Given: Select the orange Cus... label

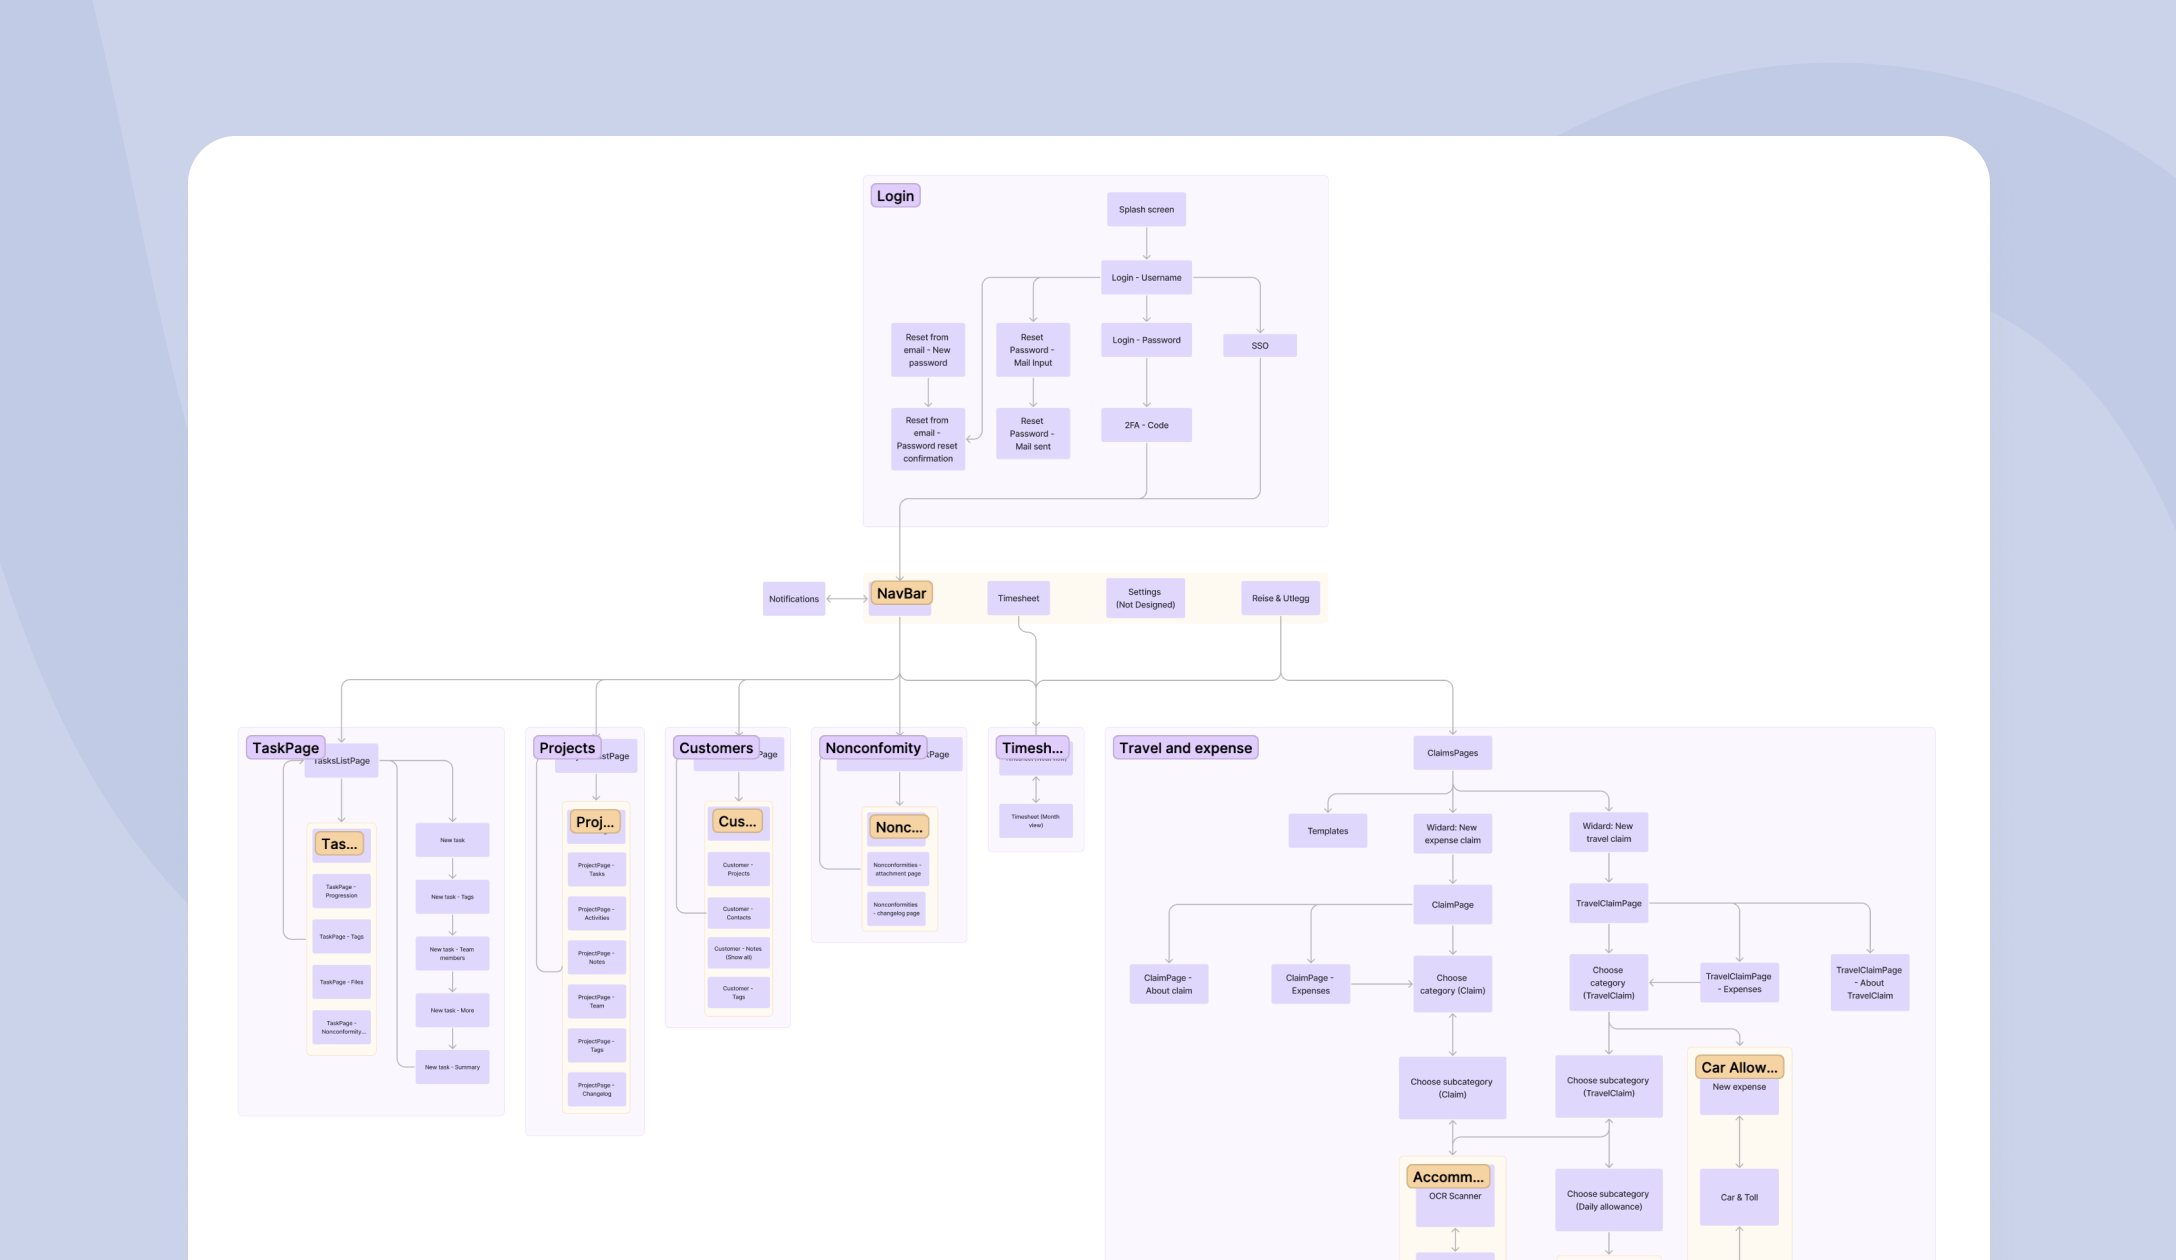Looking at the screenshot, I should coord(737,822).
